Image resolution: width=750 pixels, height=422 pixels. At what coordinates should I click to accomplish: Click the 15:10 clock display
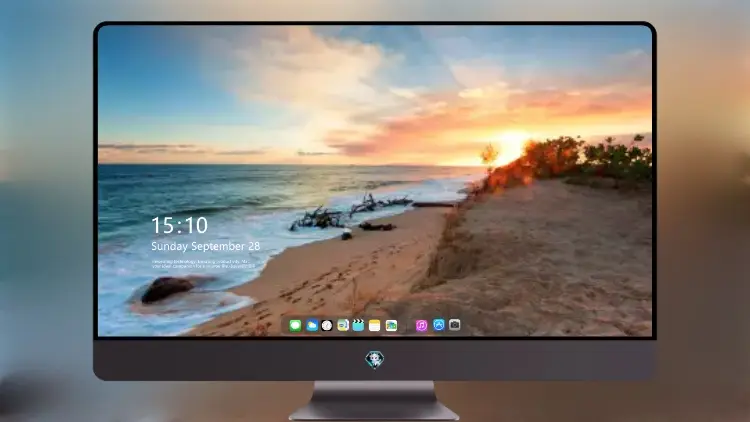[x=179, y=225]
